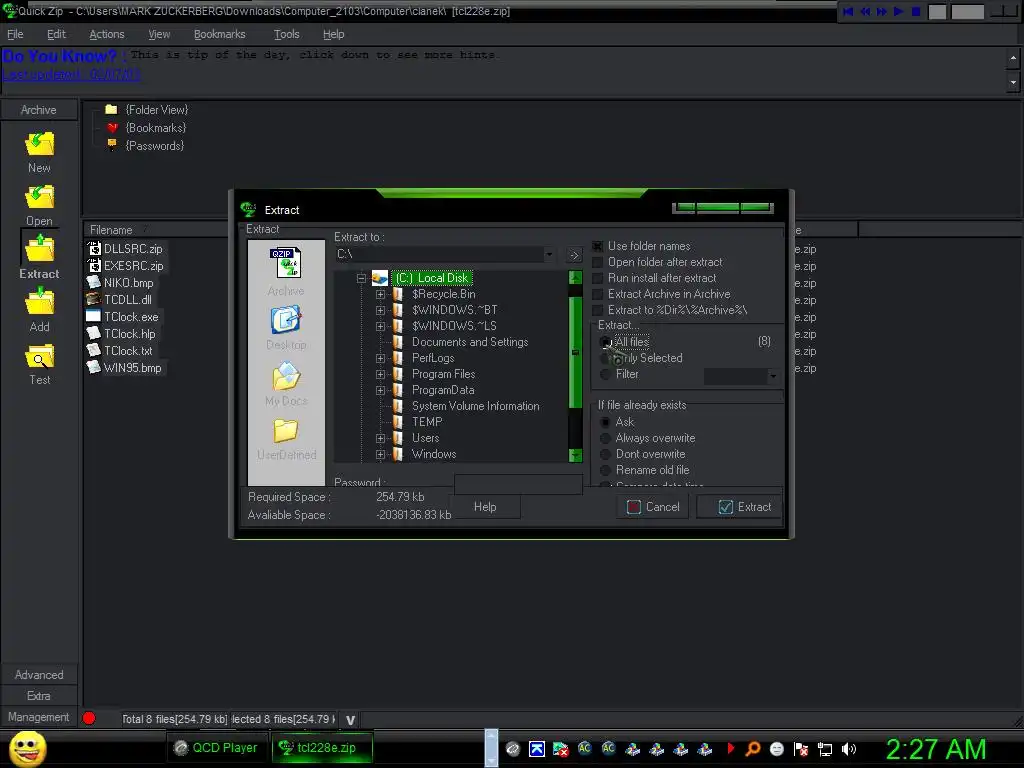
Task: Choose the UserDefined folder icon
Action: [x=286, y=430]
